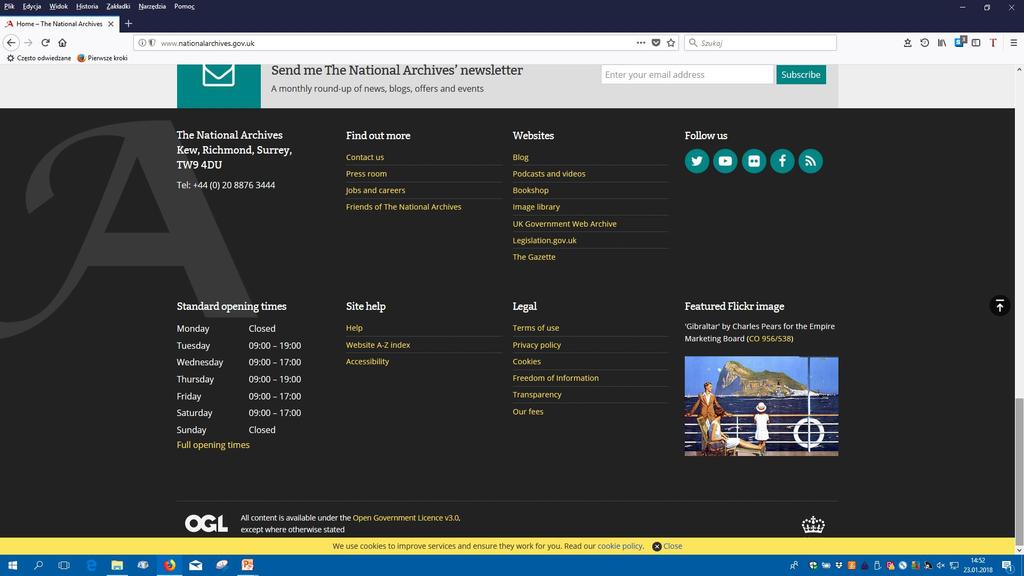Select the Home – The National Archives tab
The height and width of the screenshot is (576, 1024).
click(x=59, y=24)
